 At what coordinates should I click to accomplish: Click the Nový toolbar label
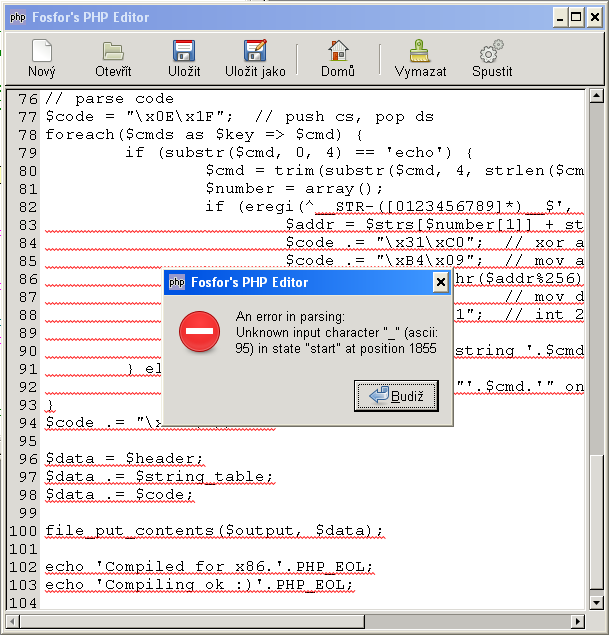tap(42, 71)
